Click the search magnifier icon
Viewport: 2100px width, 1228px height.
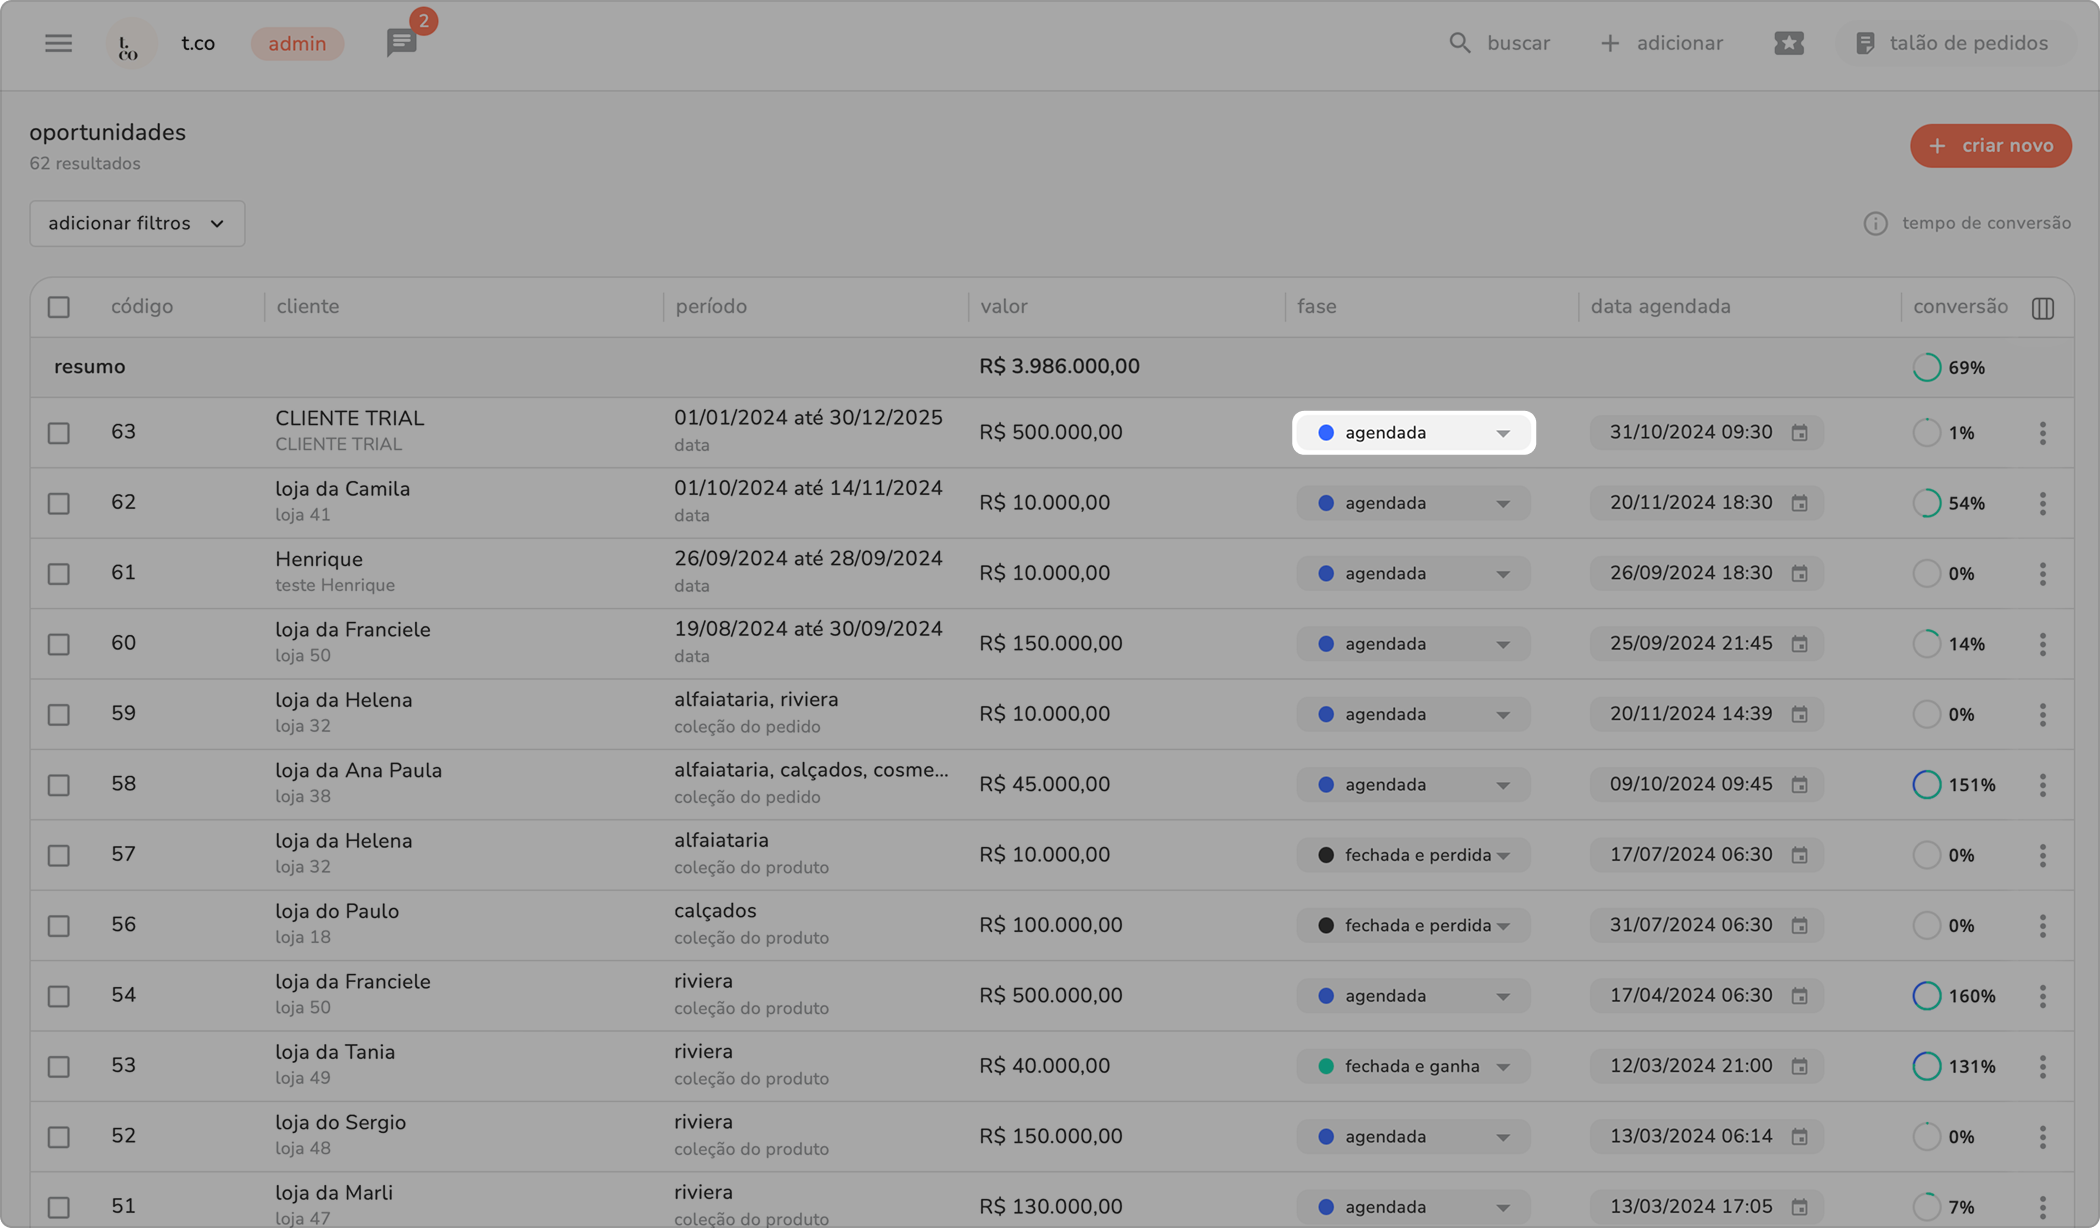pos(1459,43)
